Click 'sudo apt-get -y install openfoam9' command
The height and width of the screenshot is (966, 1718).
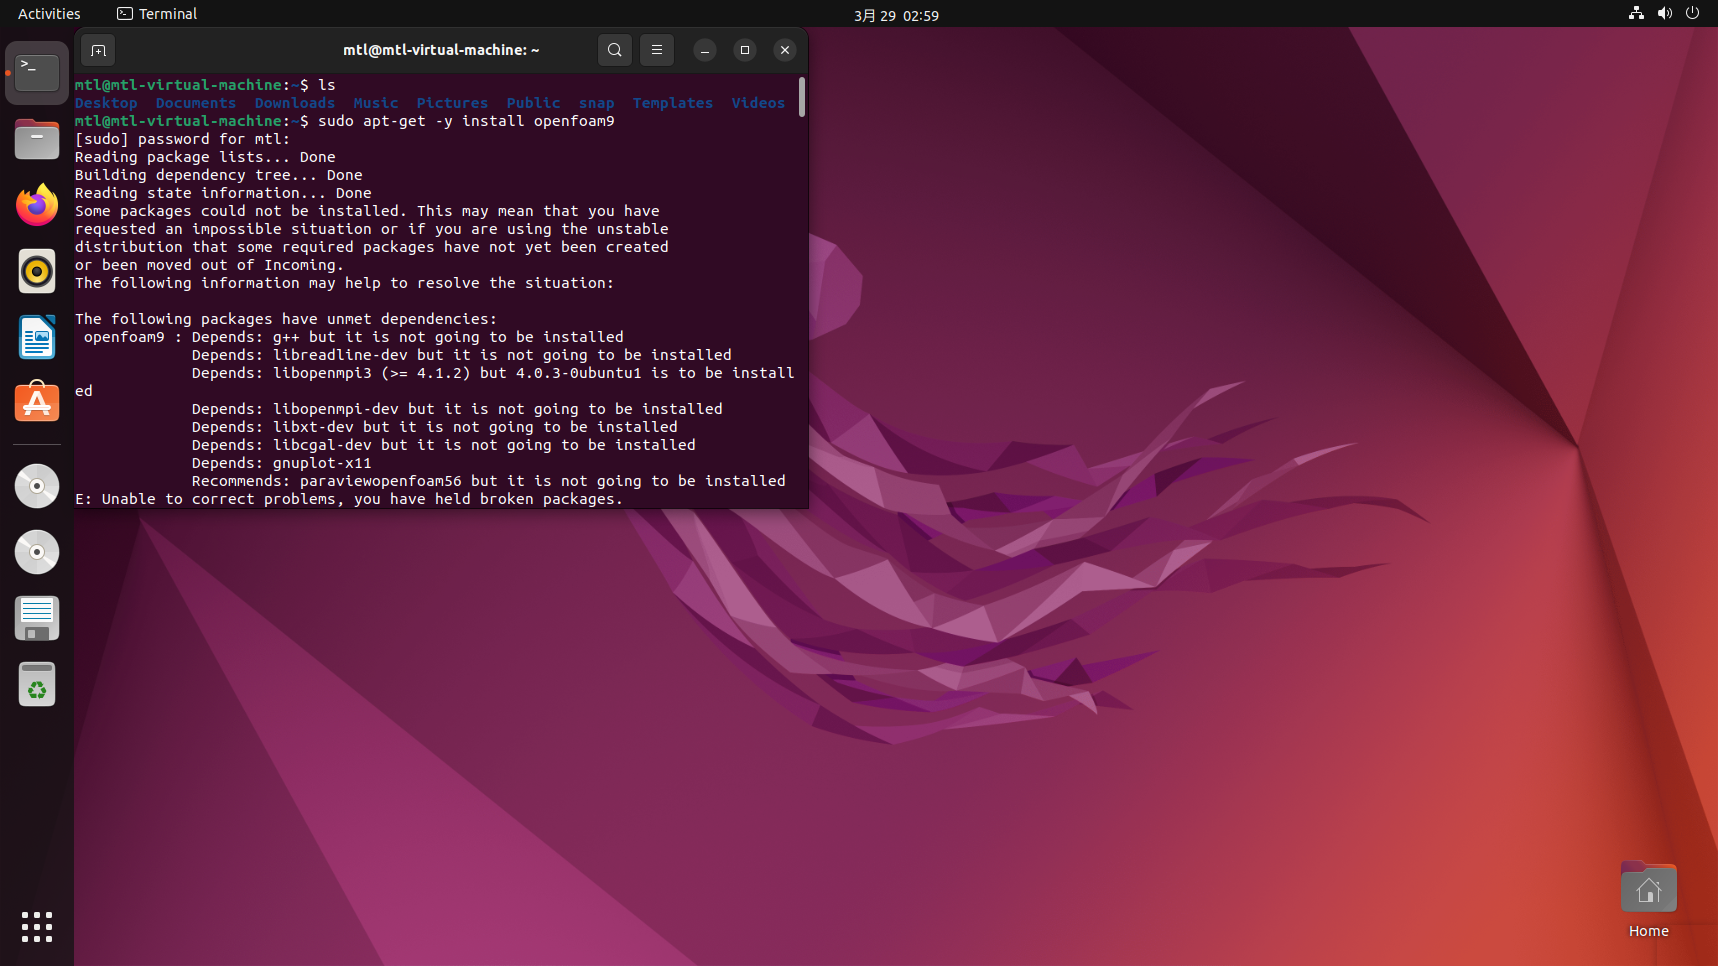pyautogui.click(x=466, y=121)
